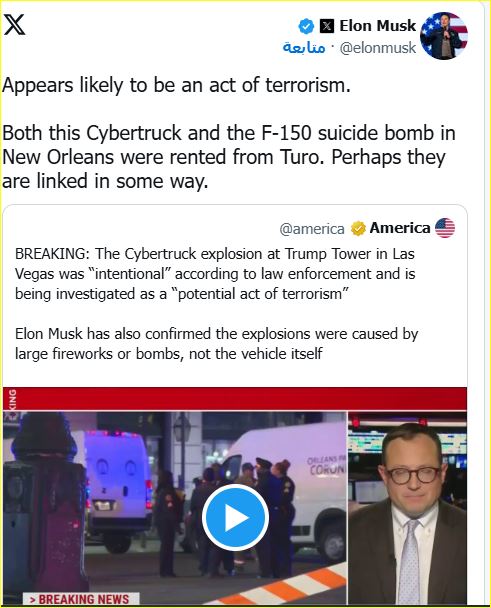Screen dimensions: 491x608
Task: Play the embedded breaking news video
Action: 235,518
